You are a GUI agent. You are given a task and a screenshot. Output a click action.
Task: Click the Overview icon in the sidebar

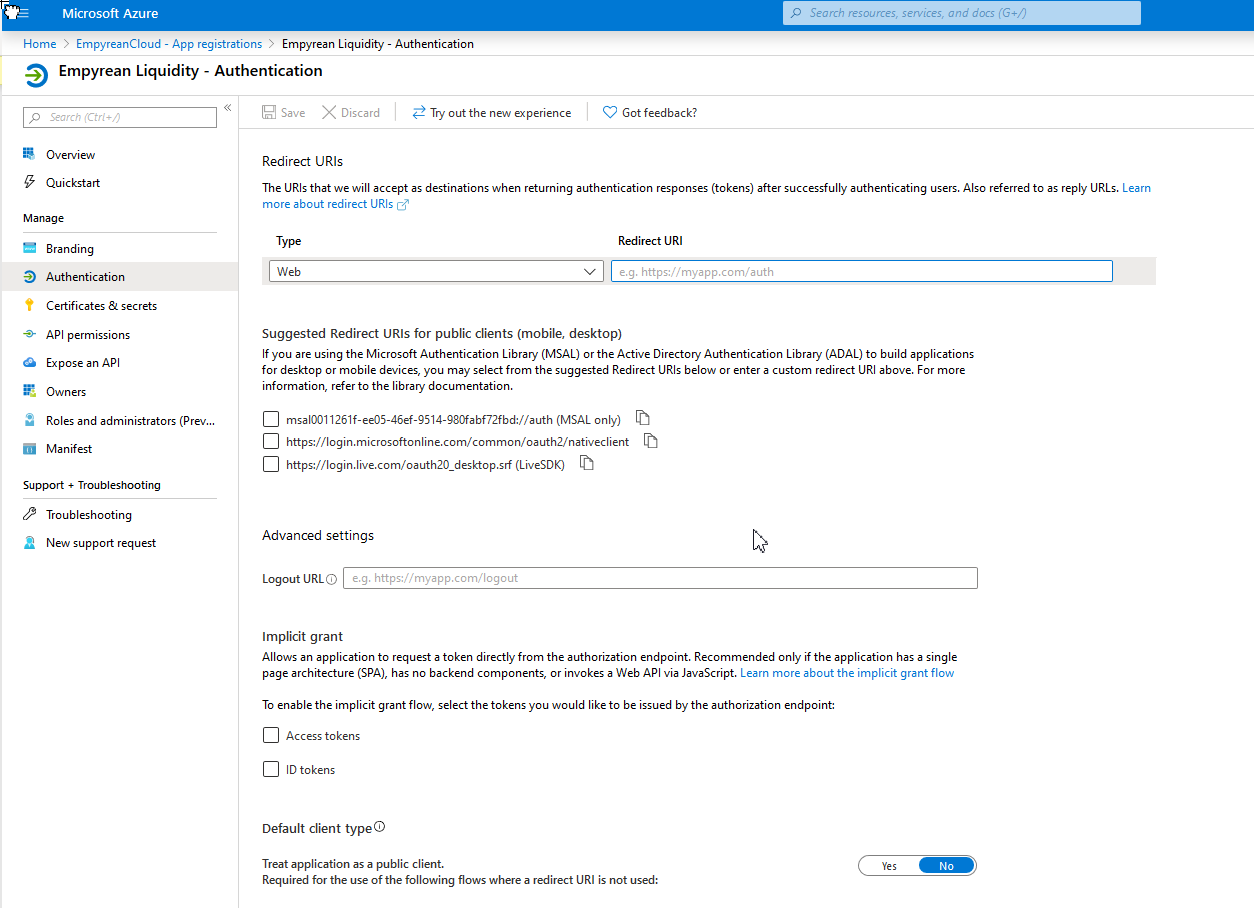click(x=29, y=154)
